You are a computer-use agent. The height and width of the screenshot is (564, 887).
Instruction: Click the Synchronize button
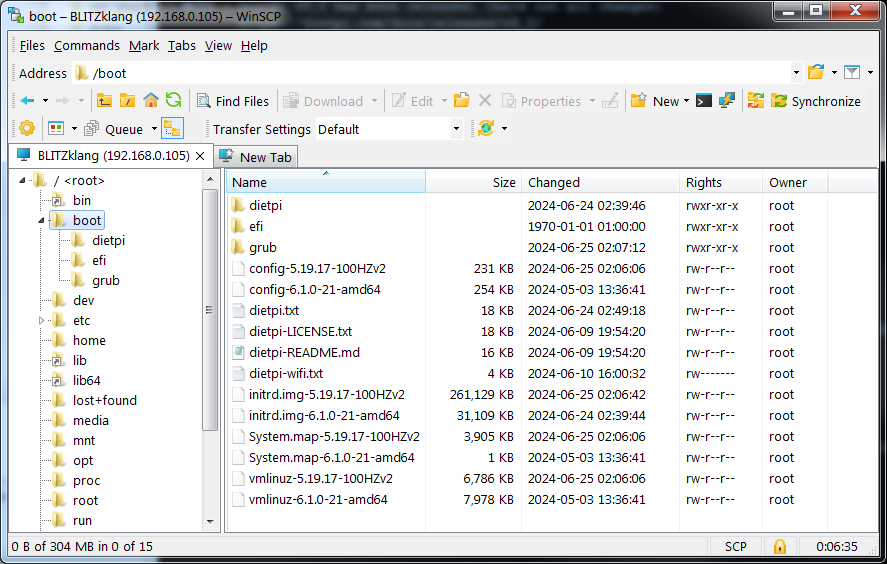[815, 101]
